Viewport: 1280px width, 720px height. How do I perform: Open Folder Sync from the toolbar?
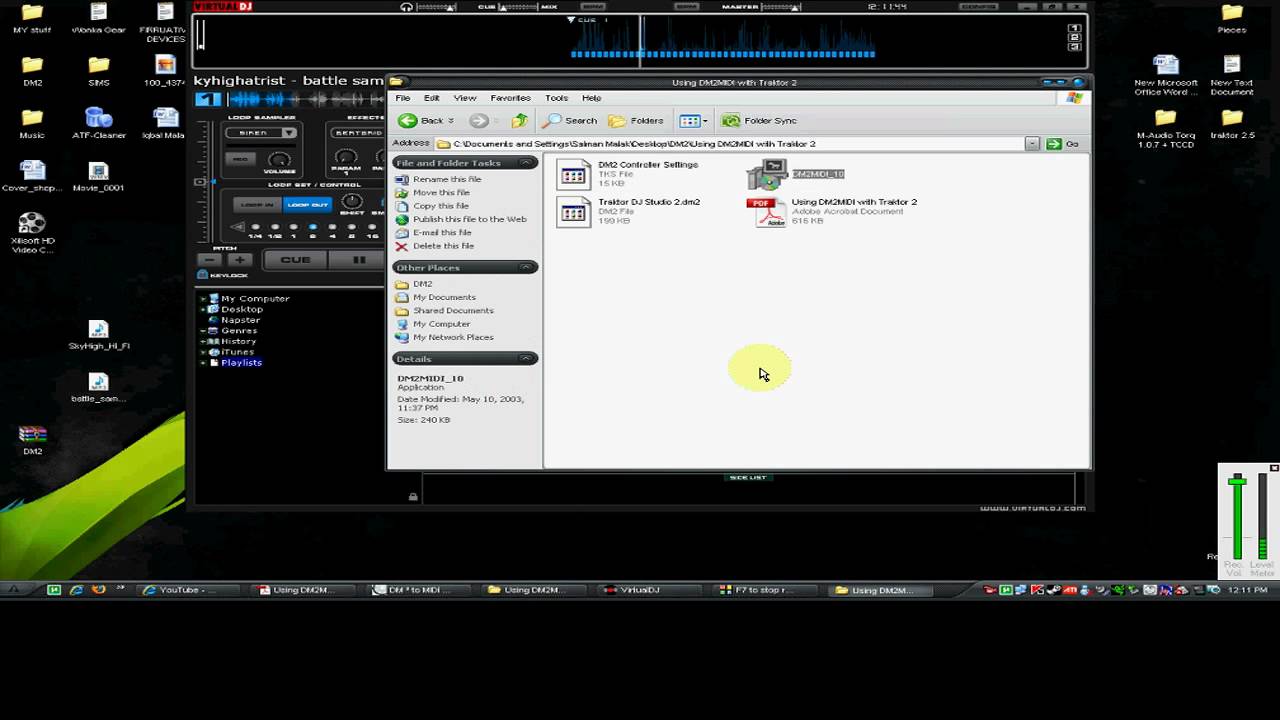[759, 121]
